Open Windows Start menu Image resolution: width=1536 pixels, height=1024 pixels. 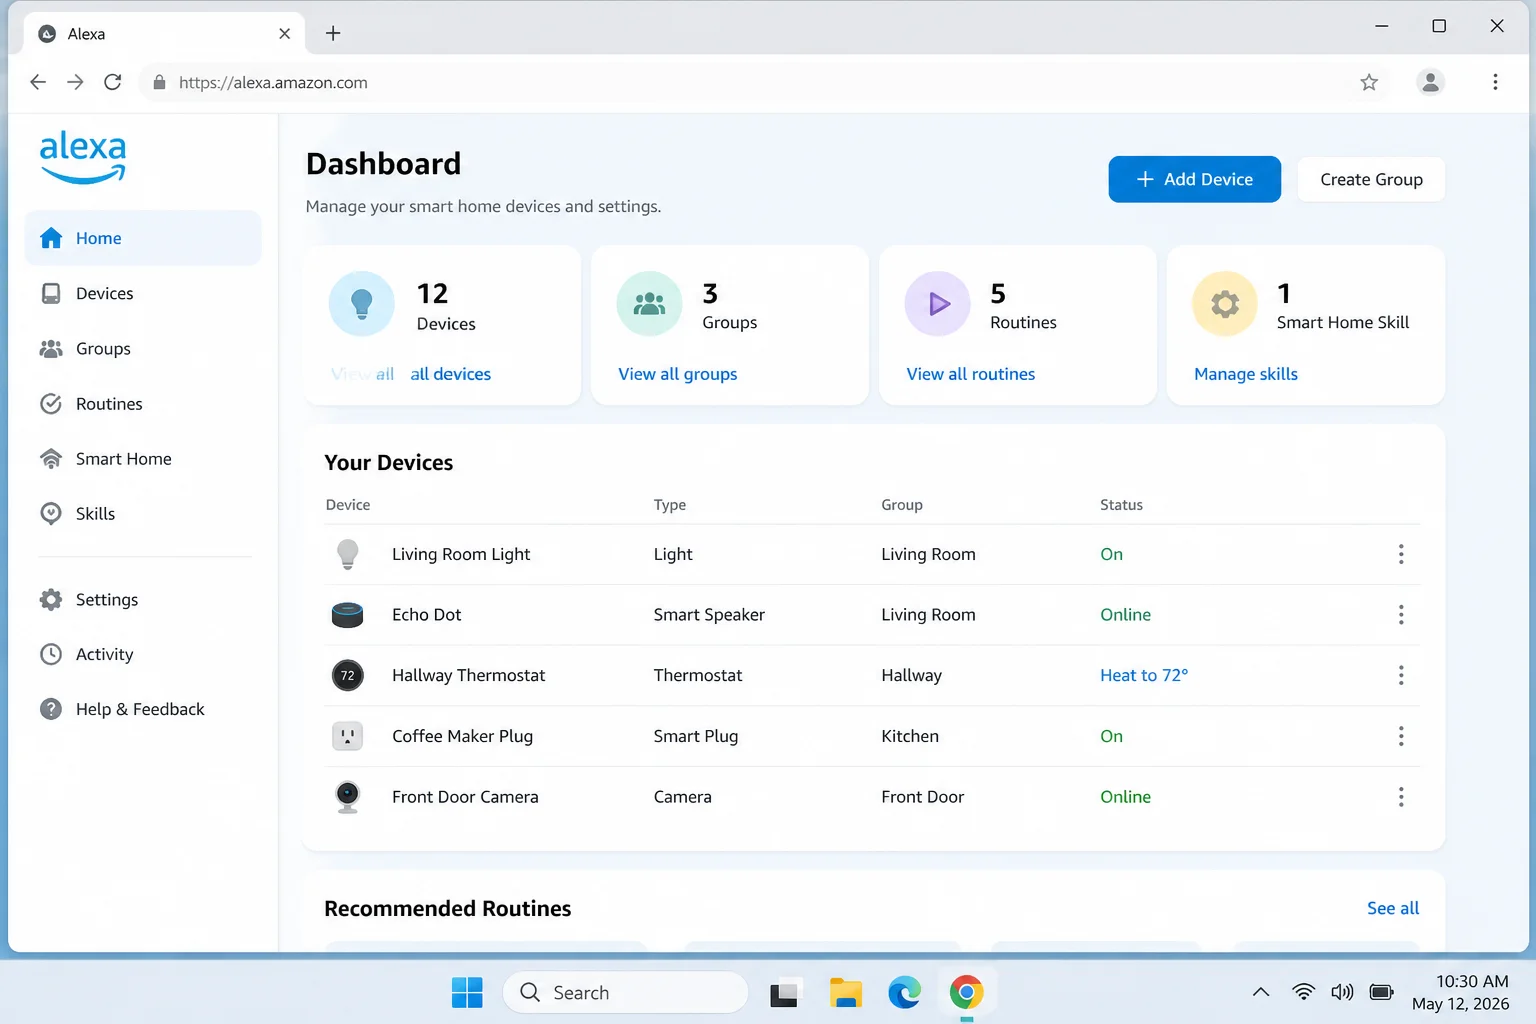click(467, 992)
